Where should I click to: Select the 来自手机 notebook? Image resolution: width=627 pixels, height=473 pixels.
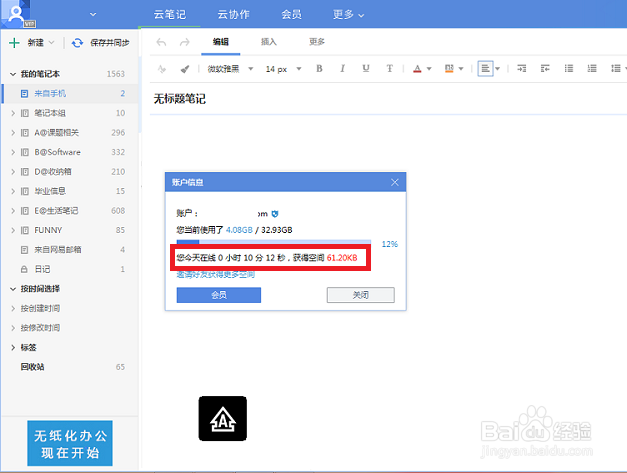coord(70,94)
